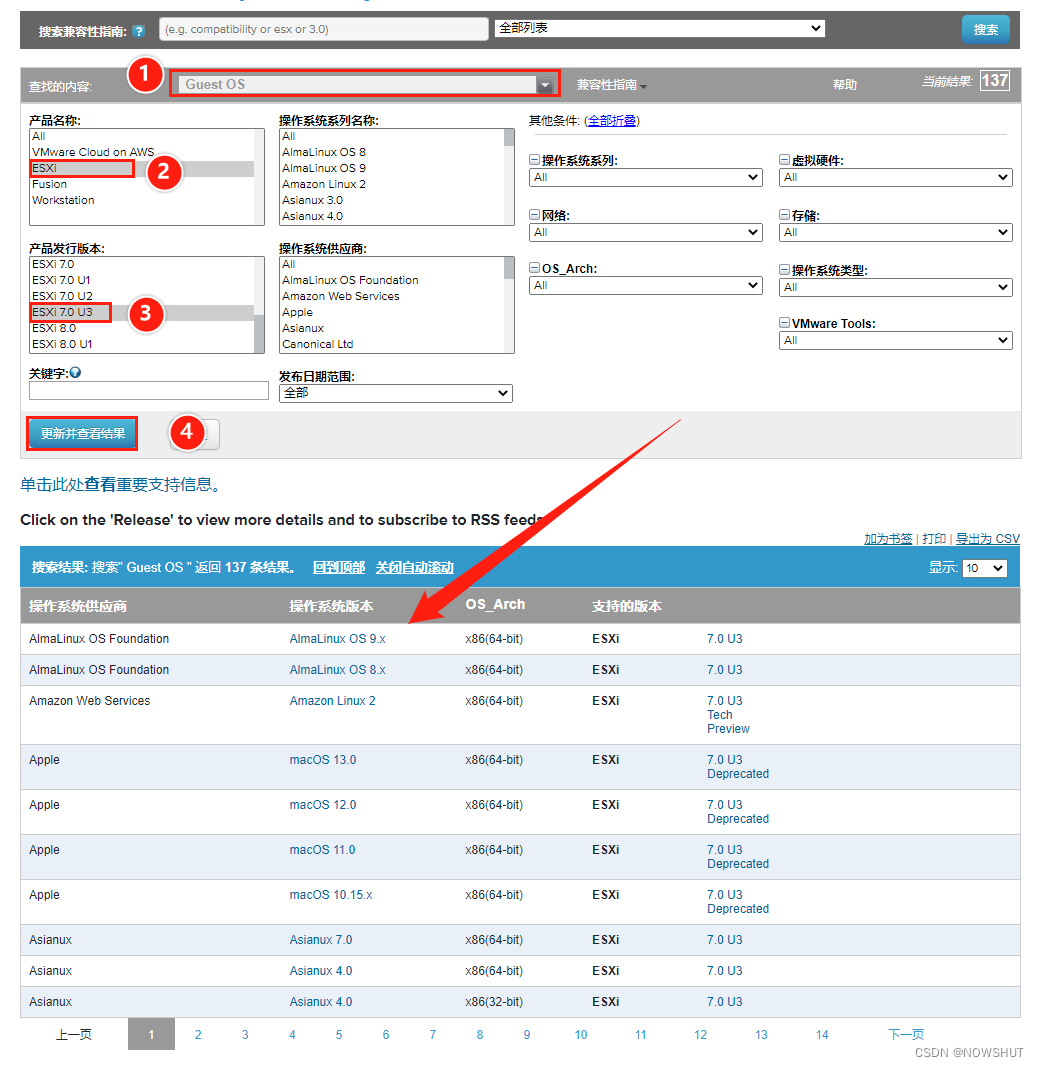Screen dimensions: 1039x1067
Task: Click the 关闭自动滚动 link
Action: click(414, 568)
